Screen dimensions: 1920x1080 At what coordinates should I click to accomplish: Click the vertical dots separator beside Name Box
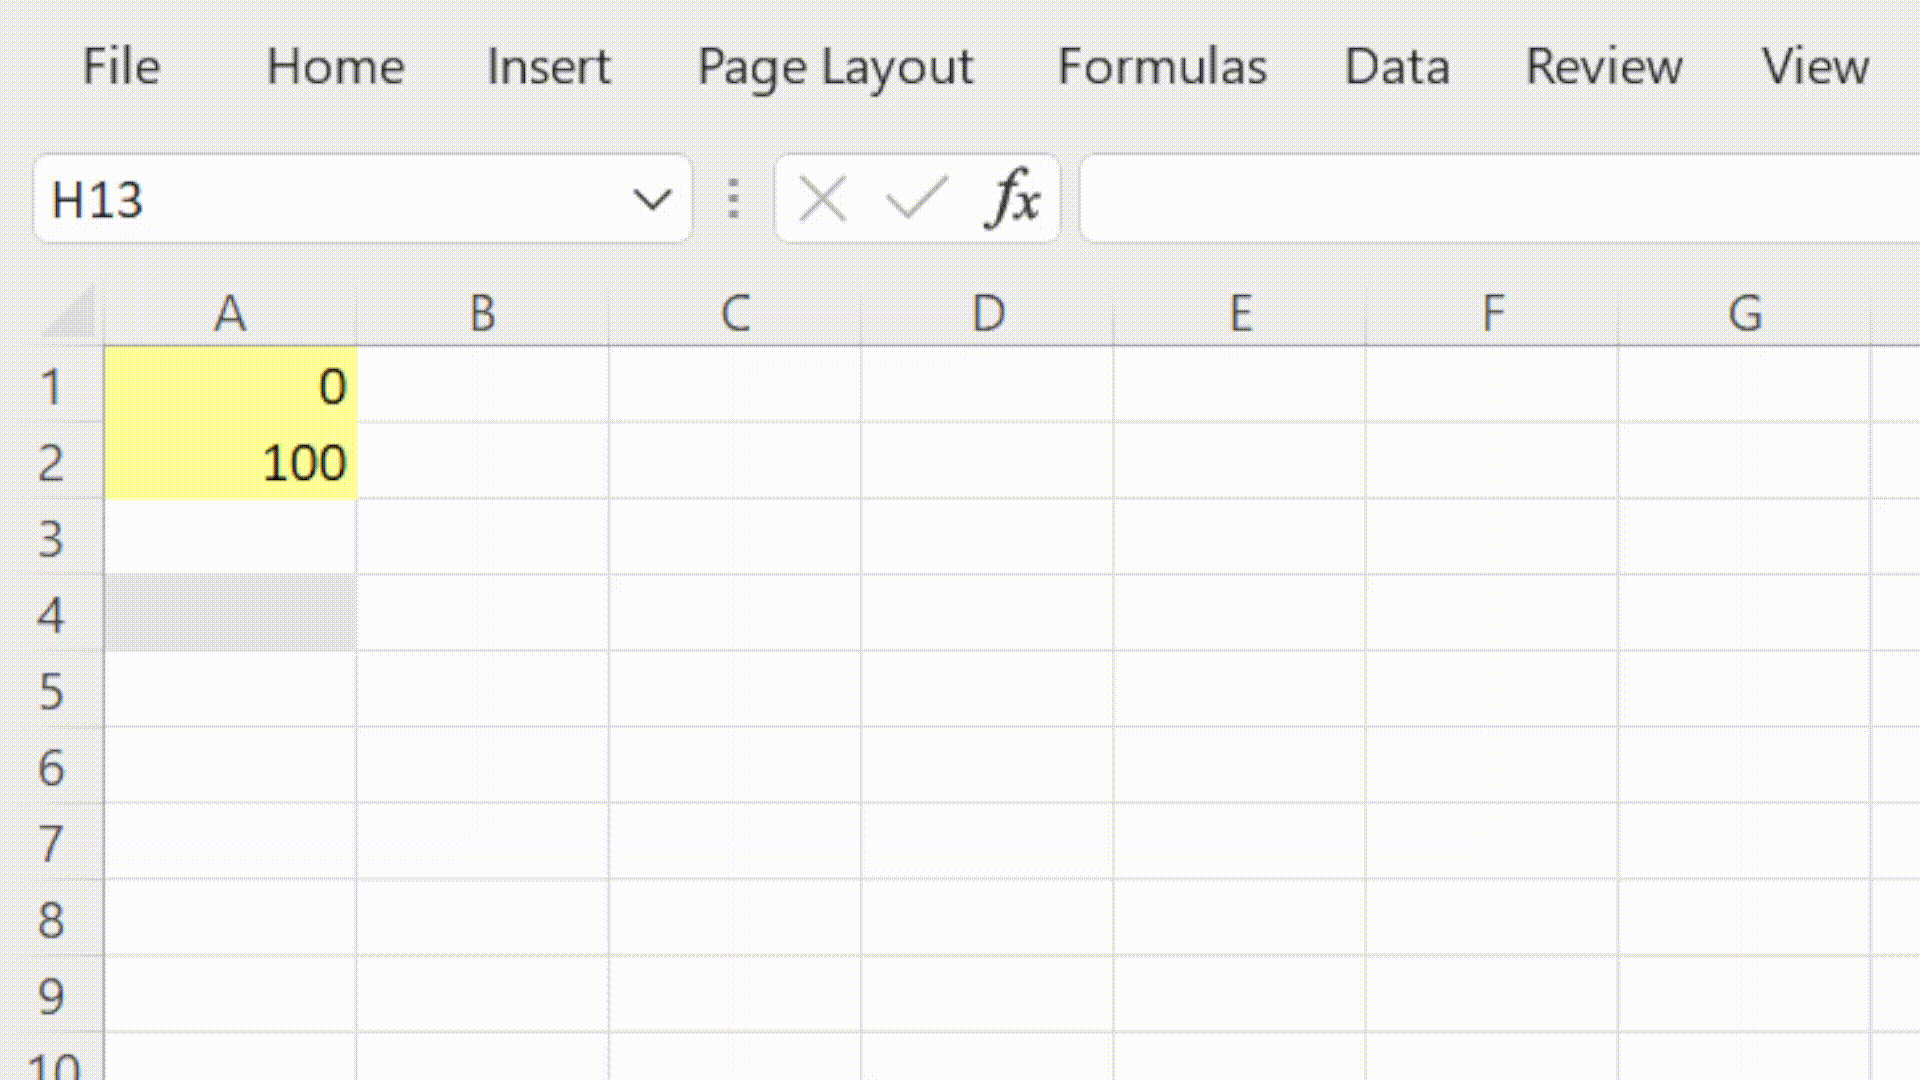[733, 198]
